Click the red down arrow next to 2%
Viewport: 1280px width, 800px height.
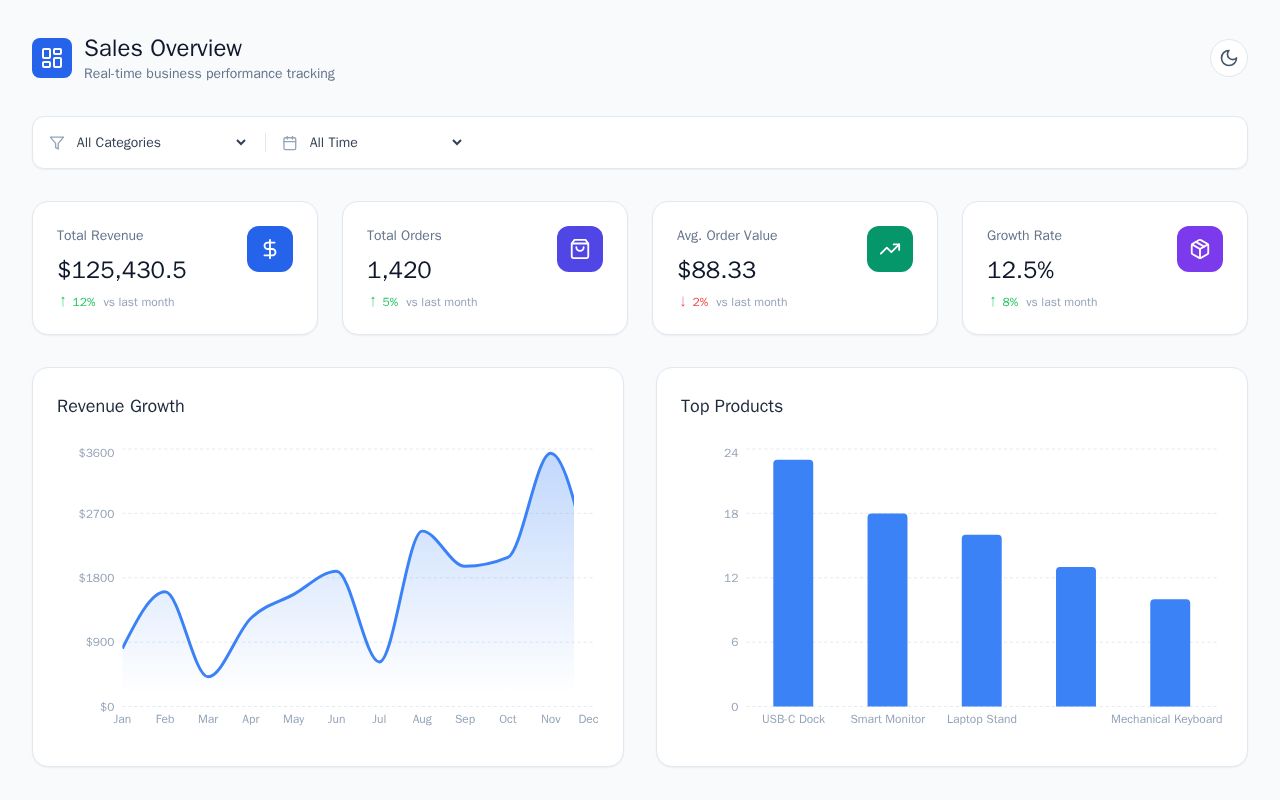[683, 301]
